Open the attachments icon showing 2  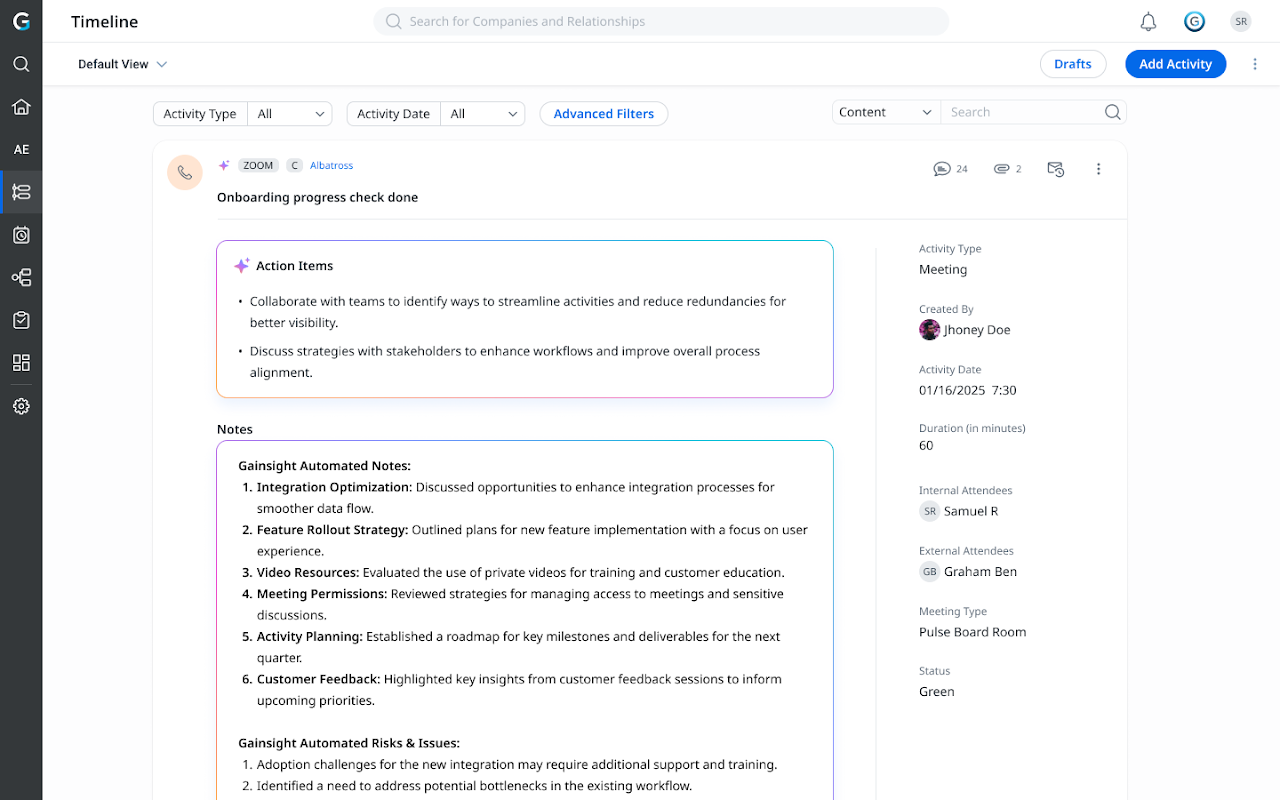pyautogui.click(x=1007, y=169)
